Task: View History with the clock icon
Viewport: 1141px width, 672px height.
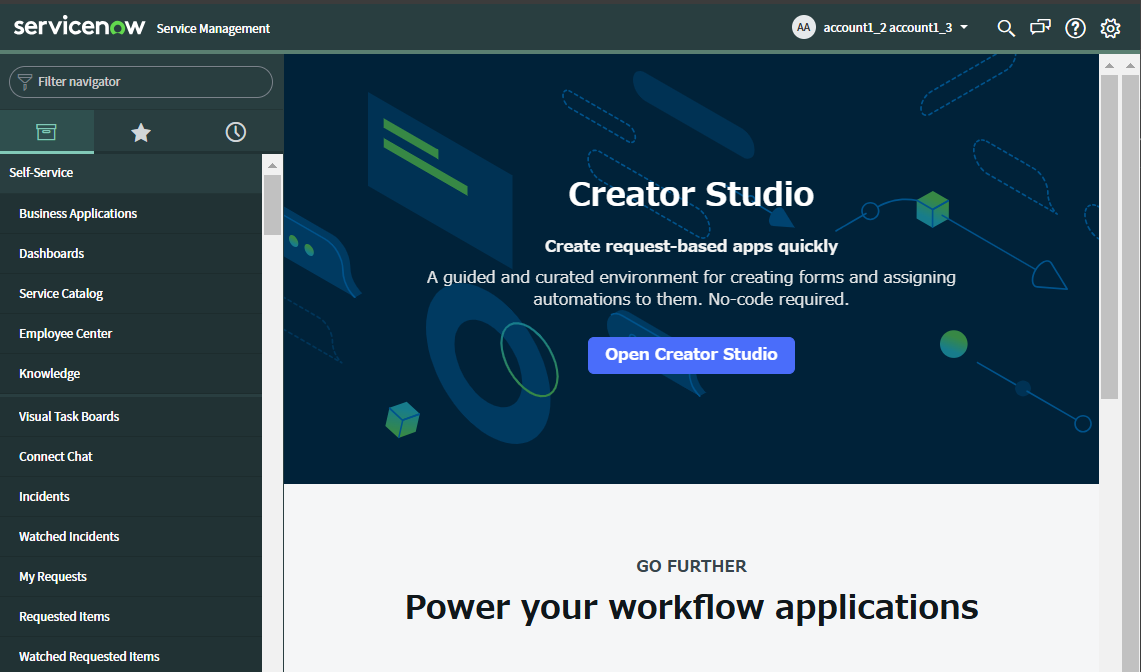Action: 235,131
